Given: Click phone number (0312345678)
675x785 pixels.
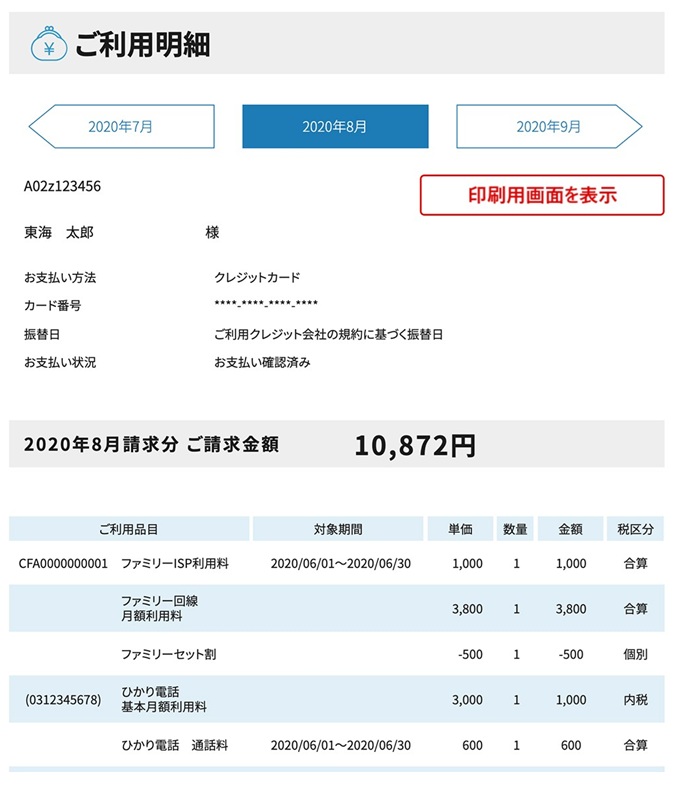Looking at the screenshot, I should (63, 700).
